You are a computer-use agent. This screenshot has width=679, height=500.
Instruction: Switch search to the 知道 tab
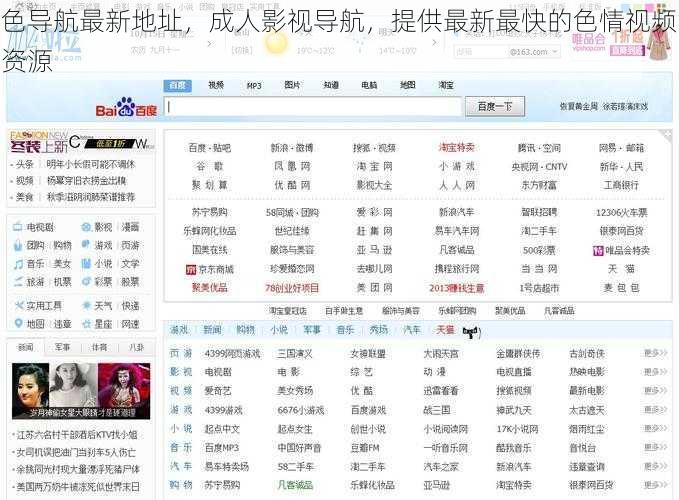pos(331,85)
